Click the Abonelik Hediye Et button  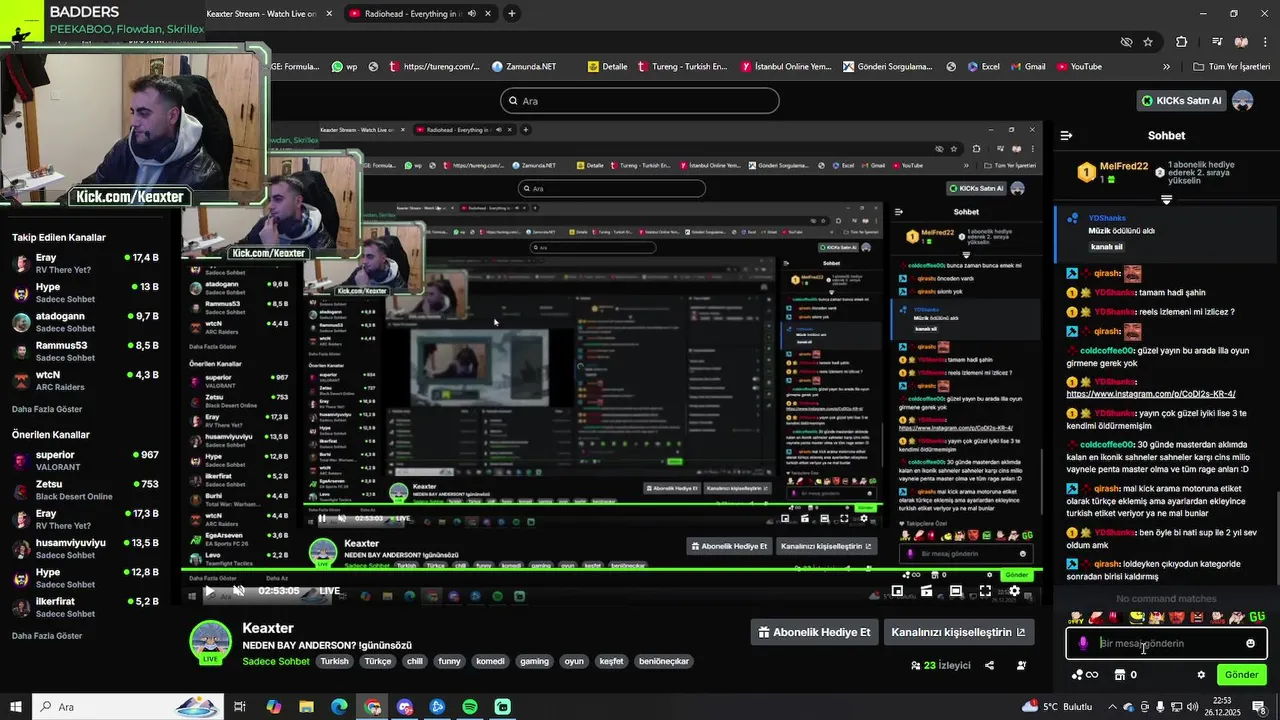coord(813,632)
